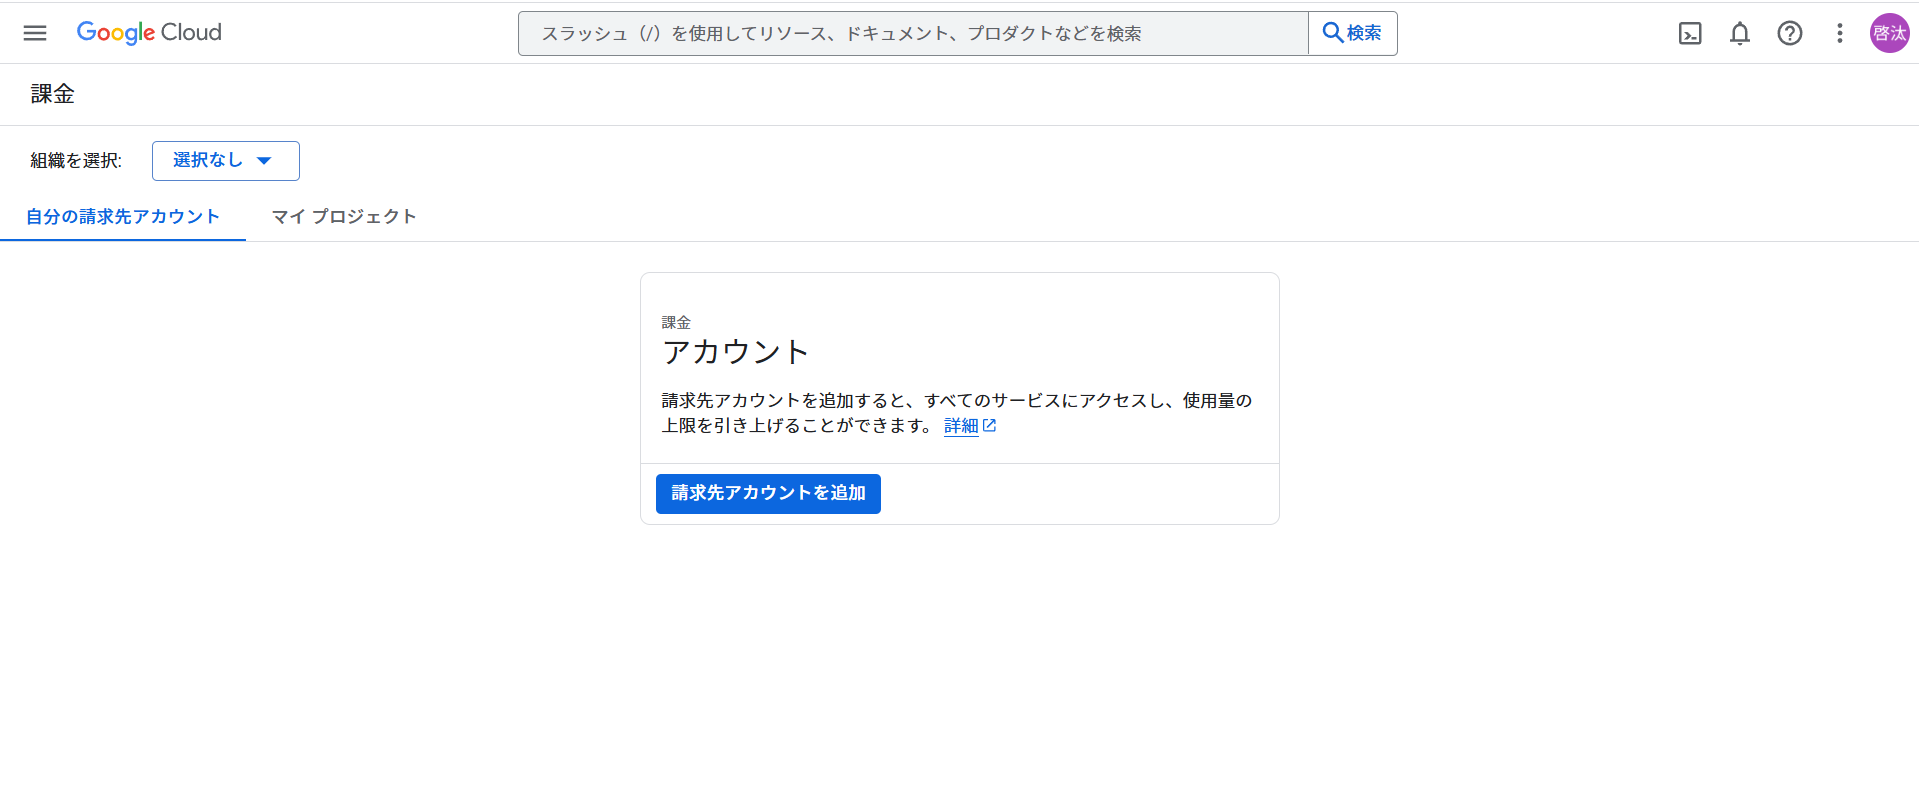Click the magnifier icon in the 検索 button

1332,33
